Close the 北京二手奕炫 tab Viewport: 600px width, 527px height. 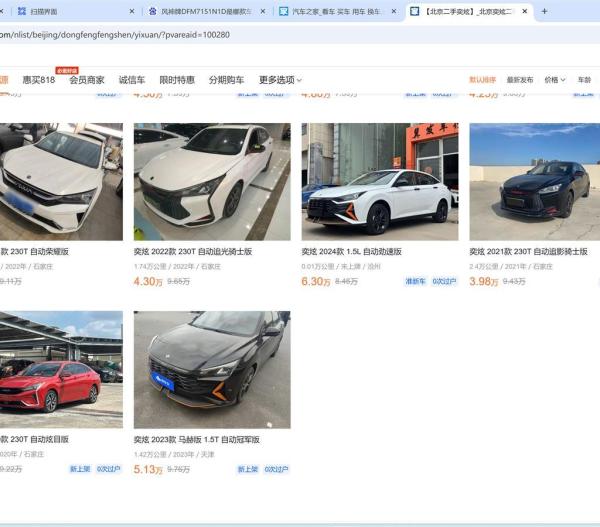coord(525,11)
